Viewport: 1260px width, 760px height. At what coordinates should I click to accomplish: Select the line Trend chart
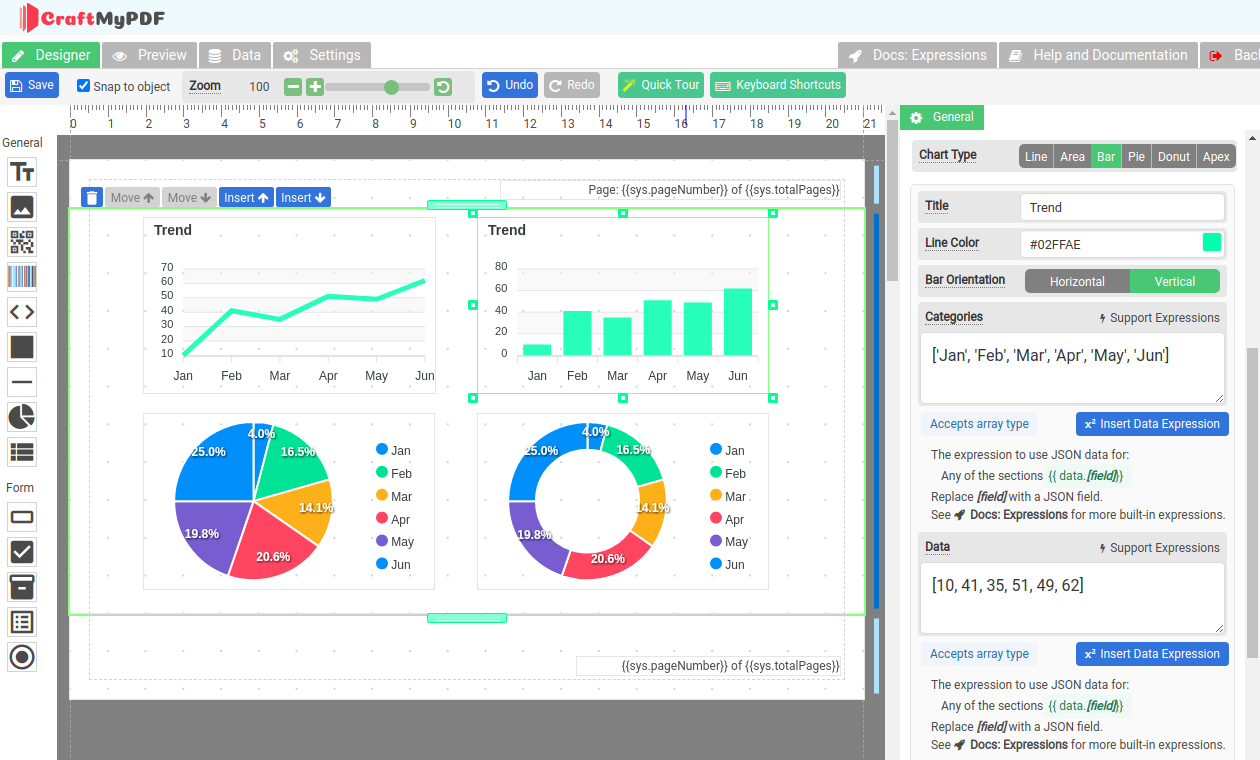click(x=289, y=305)
